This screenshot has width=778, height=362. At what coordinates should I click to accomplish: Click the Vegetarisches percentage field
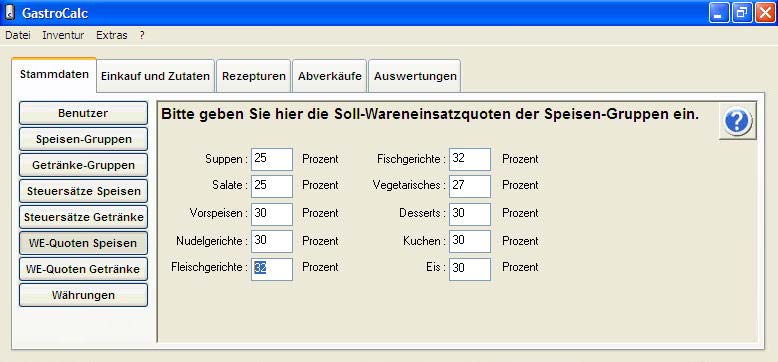(470, 186)
